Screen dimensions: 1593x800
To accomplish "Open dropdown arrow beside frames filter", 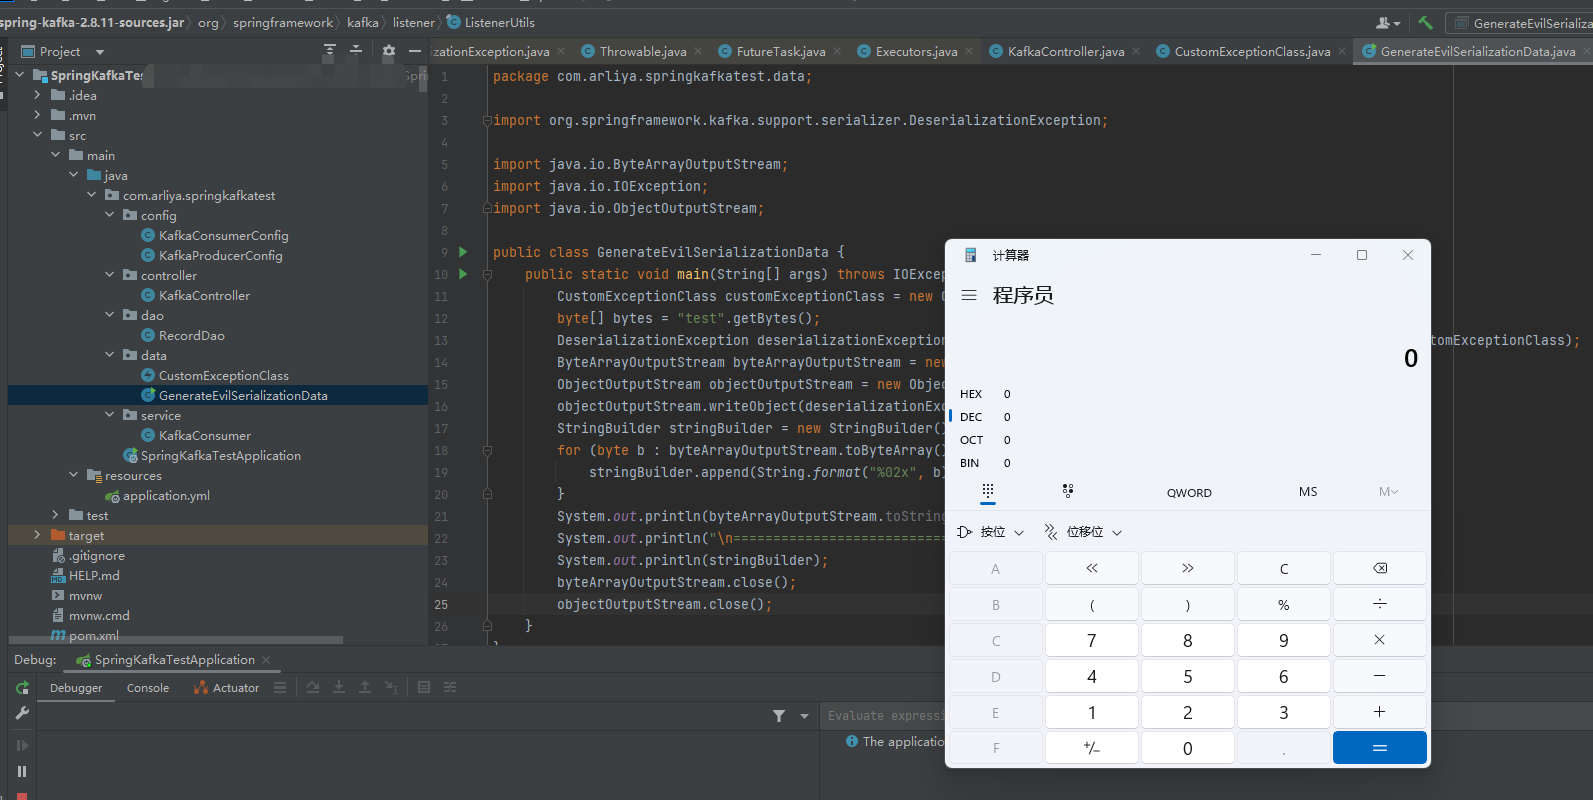I will tap(804, 716).
